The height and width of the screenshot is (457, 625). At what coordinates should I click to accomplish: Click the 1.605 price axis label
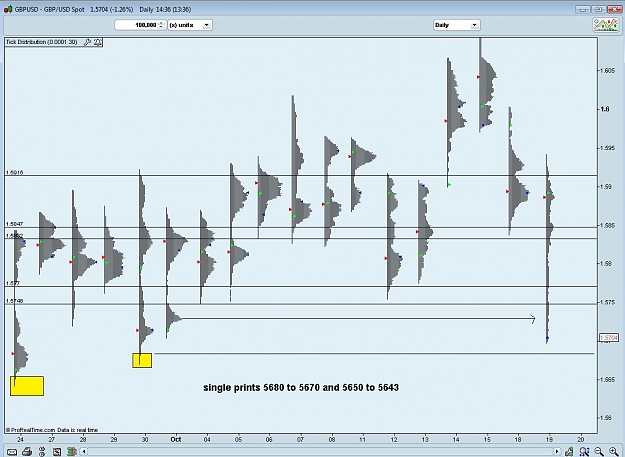[609, 71]
